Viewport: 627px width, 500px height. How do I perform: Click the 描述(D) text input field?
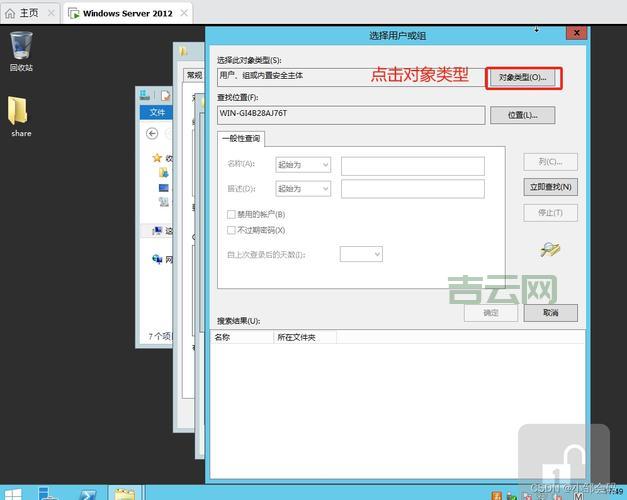click(x=413, y=189)
